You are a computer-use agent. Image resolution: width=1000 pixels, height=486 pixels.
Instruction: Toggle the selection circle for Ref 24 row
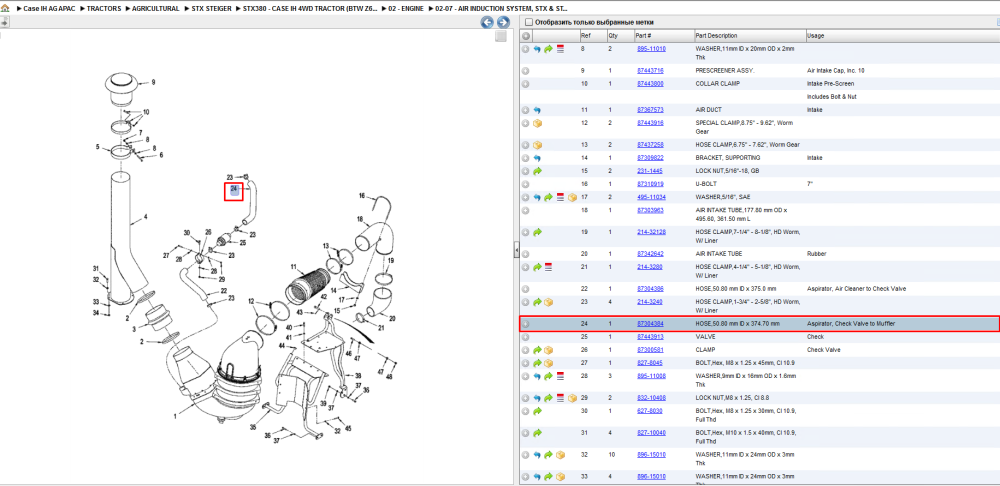tap(526, 324)
